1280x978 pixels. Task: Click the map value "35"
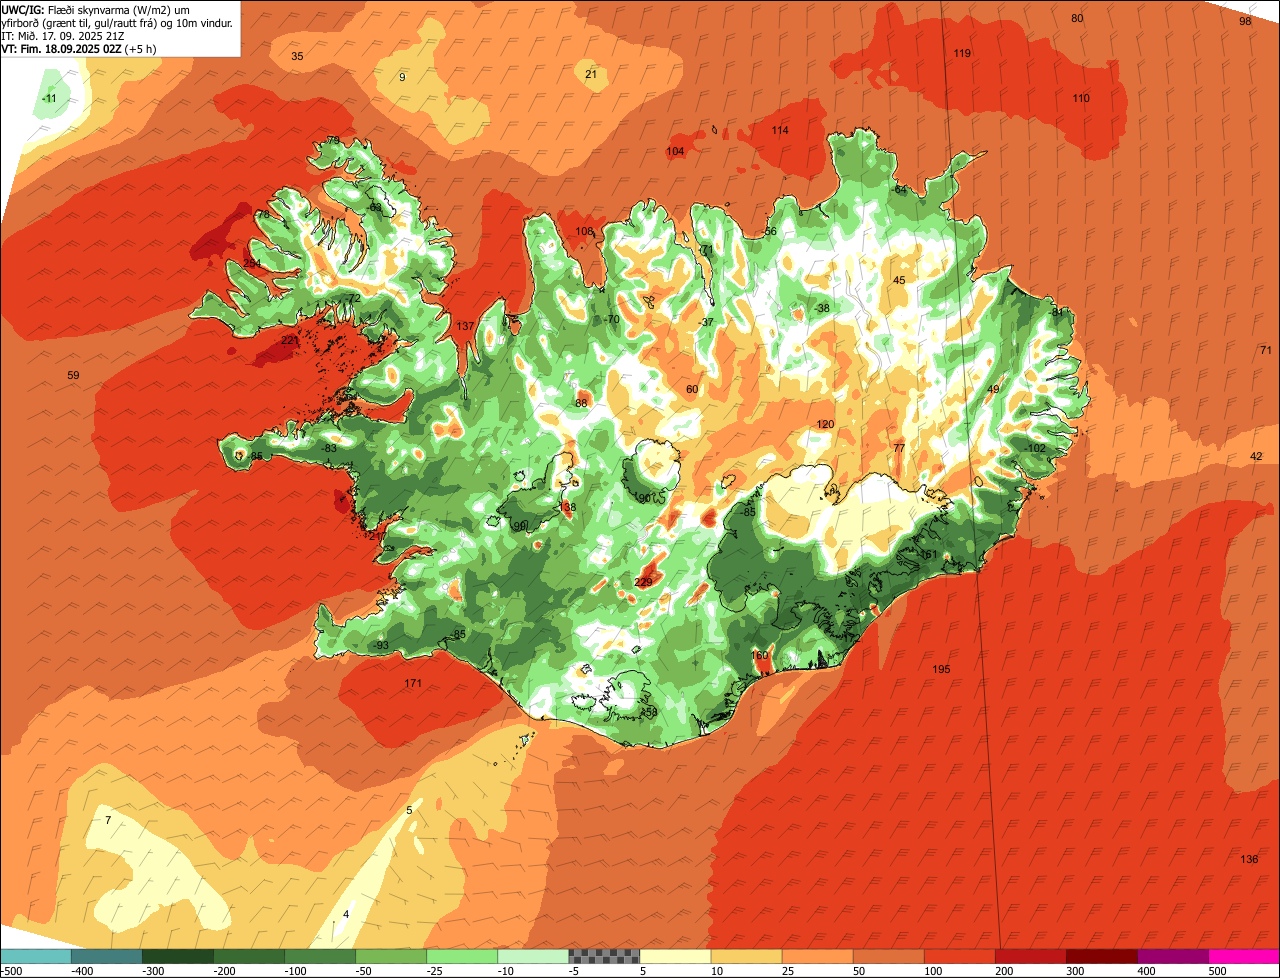pos(297,56)
